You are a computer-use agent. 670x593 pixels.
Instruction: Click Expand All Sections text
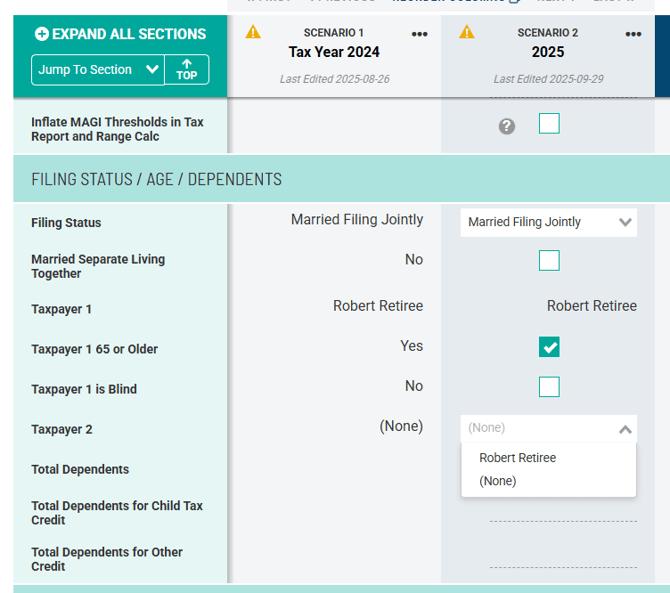[129, 34]
